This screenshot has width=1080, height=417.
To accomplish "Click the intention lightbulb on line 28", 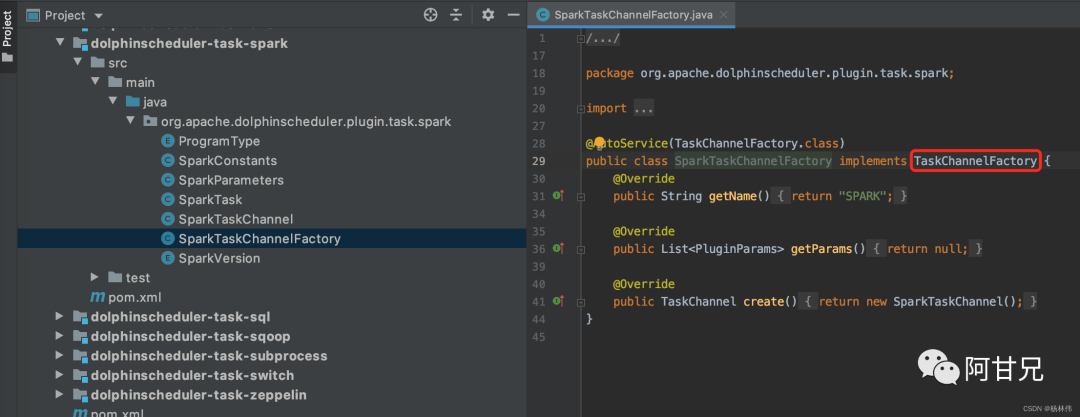I will click(x=599, y=143).
